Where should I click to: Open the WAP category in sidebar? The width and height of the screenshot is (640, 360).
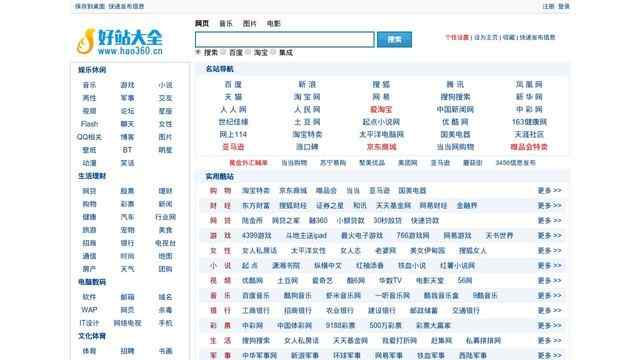pos(89,309)
